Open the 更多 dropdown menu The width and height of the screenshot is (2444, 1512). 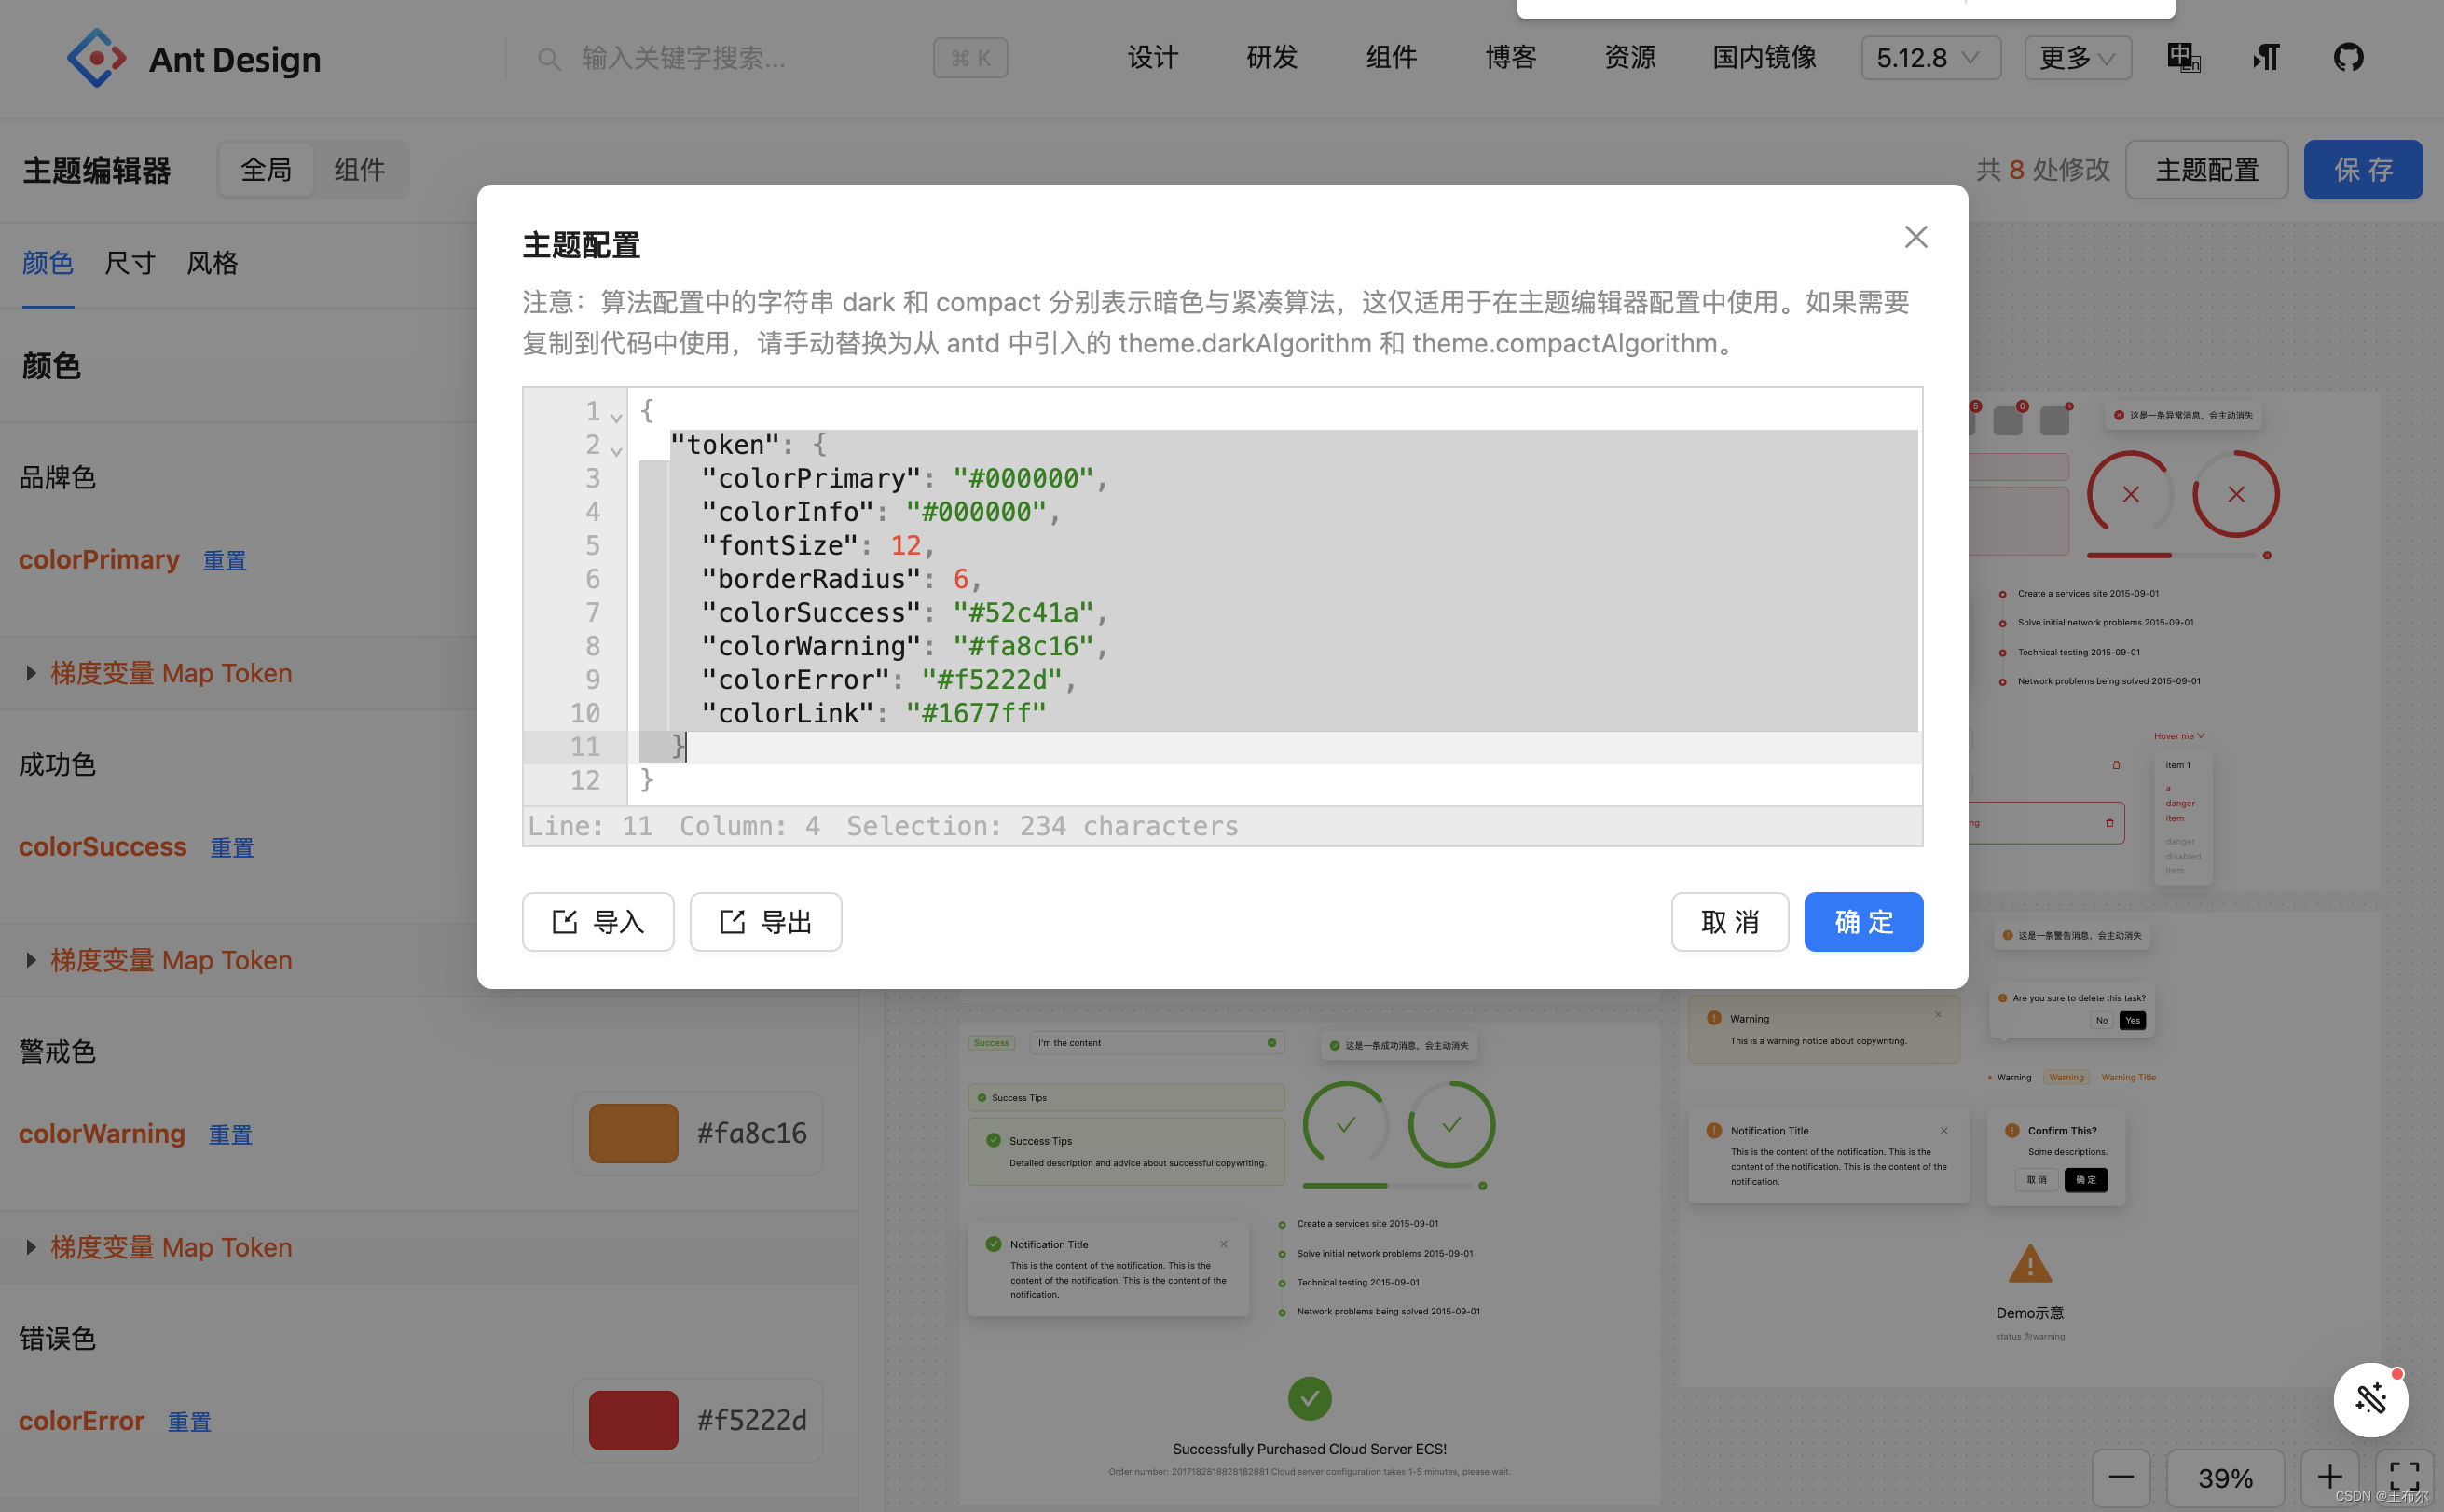coord(2077,58)
